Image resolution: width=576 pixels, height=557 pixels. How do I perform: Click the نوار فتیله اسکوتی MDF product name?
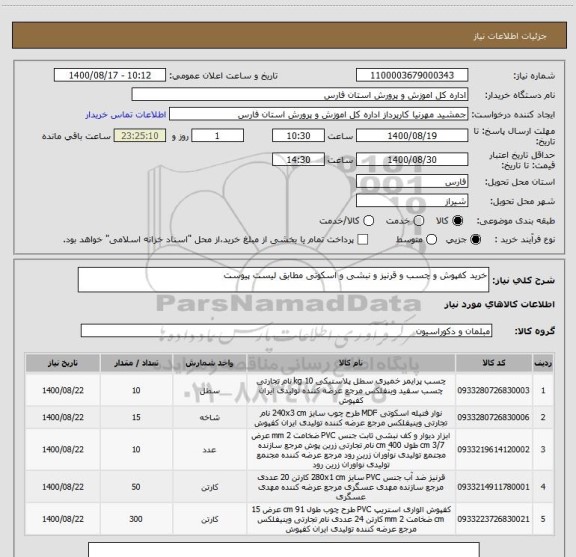[x=351, y=417]
